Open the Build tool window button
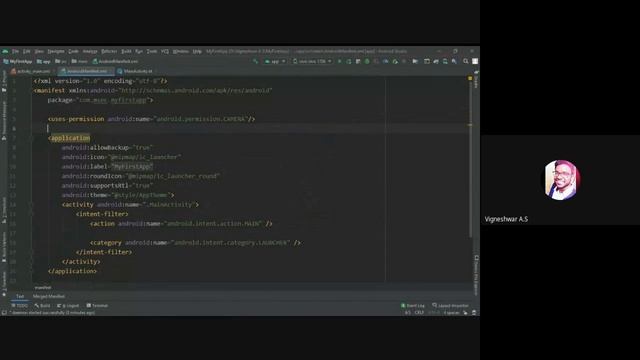 pyautogui.click(x=42, y=305)
